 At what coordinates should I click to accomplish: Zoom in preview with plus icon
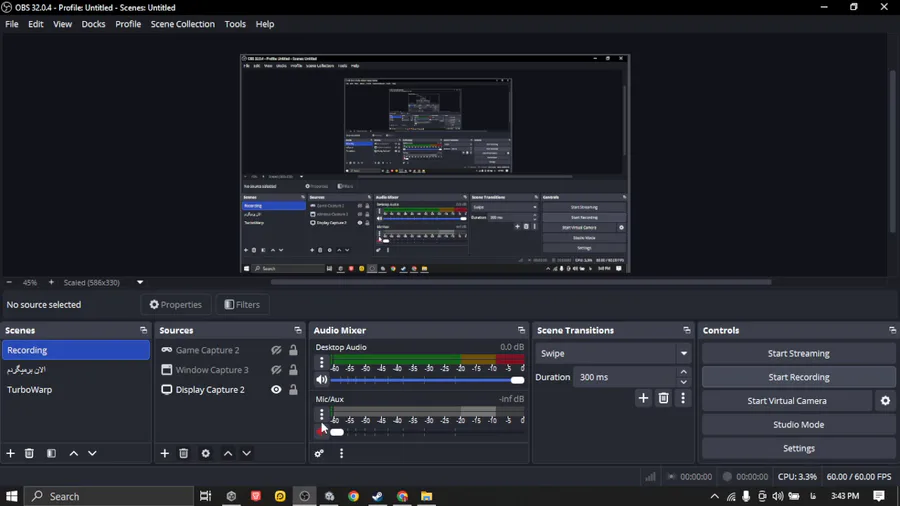pos(51,282)
